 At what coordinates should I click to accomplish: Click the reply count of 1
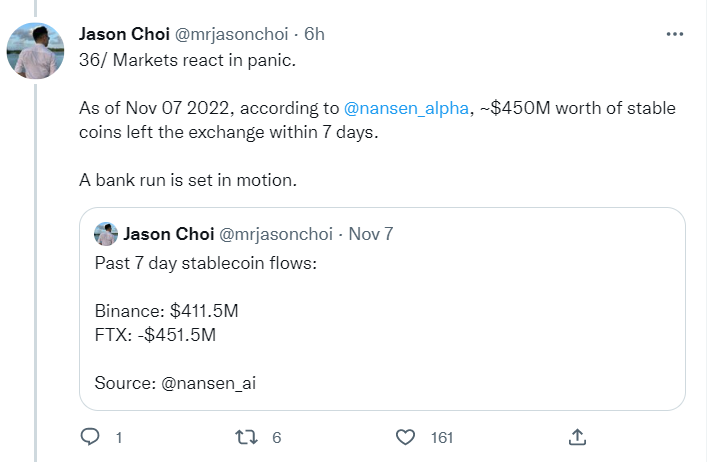[118, 437]
